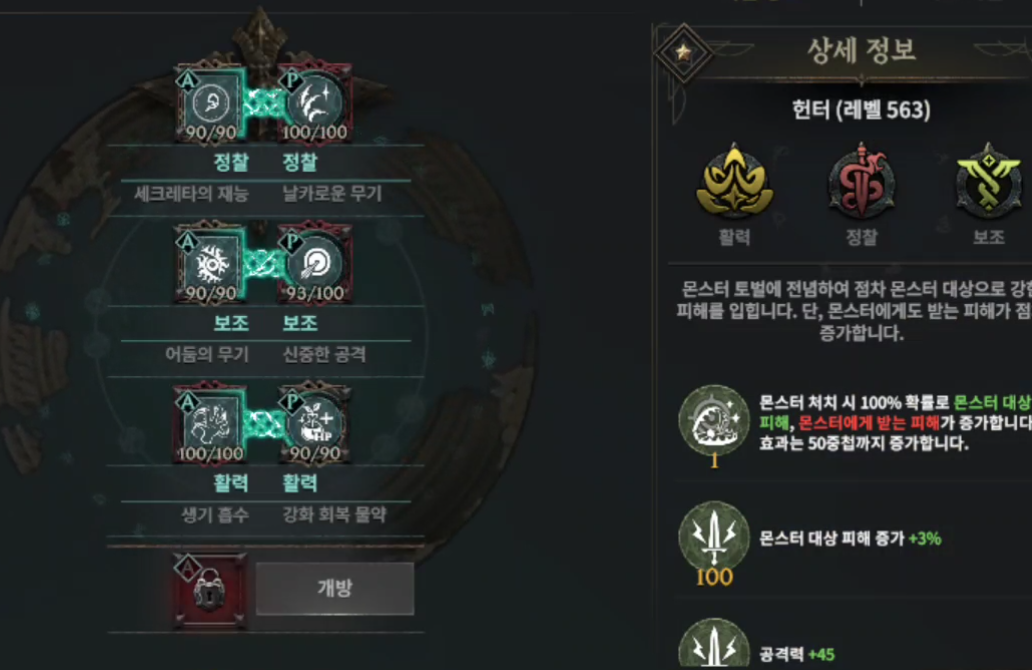The image size is (1032, 670).
Task: Click the 어둠의 무기 active skill icon
Action: (211, 265)
